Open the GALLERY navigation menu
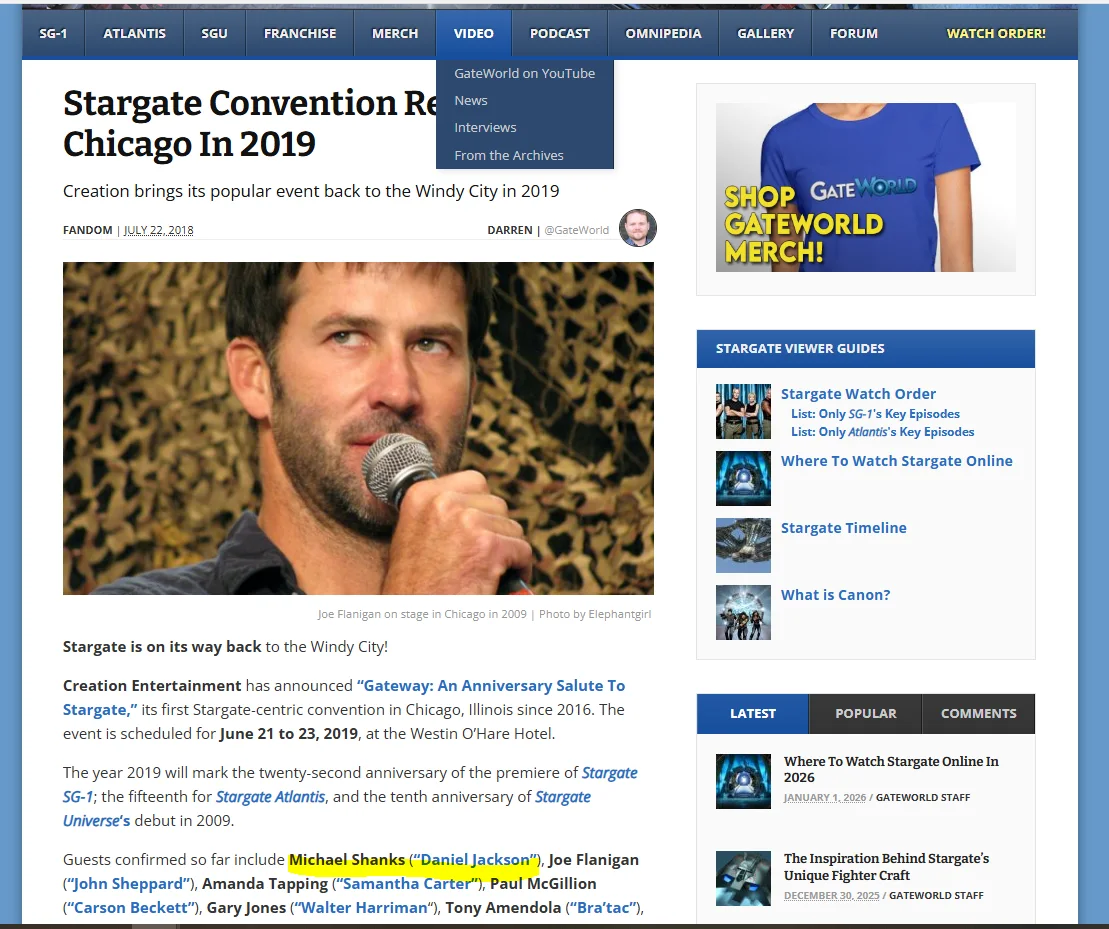This screenshot has width=1109, height=929. [765, 33]
